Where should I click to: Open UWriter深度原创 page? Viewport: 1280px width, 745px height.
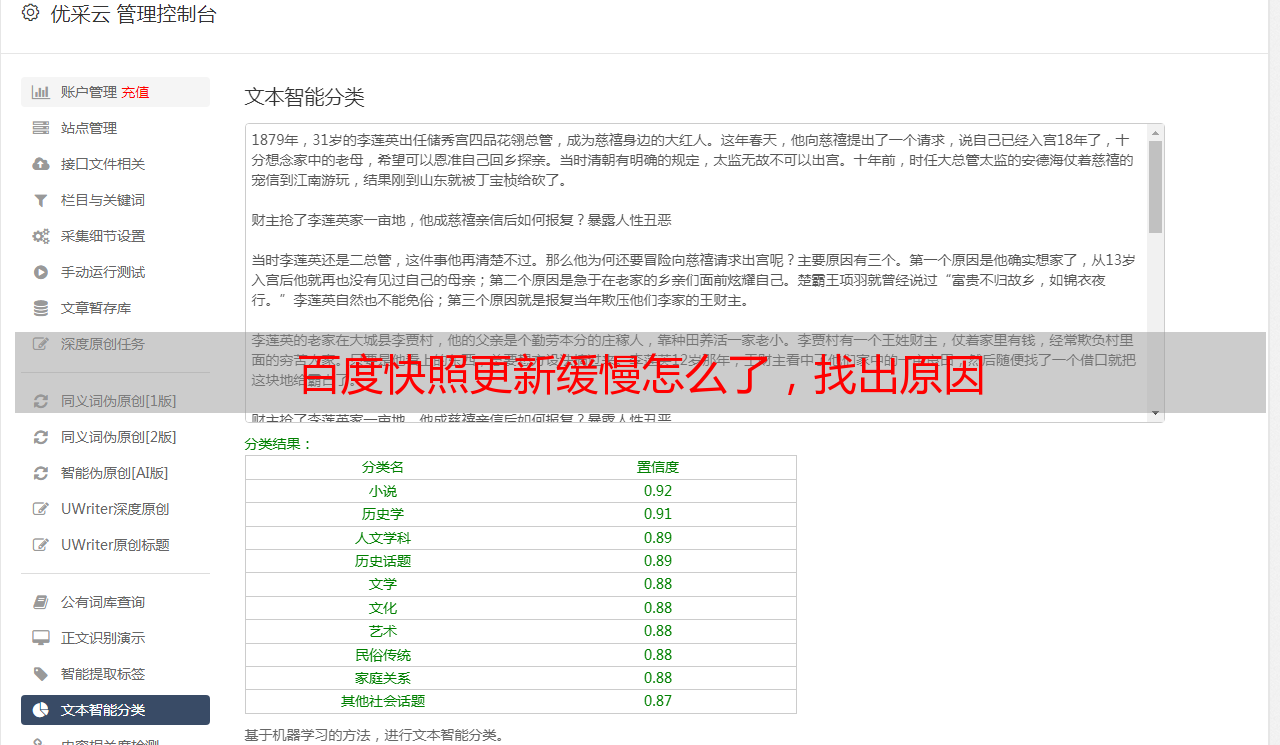pos(115,509)
